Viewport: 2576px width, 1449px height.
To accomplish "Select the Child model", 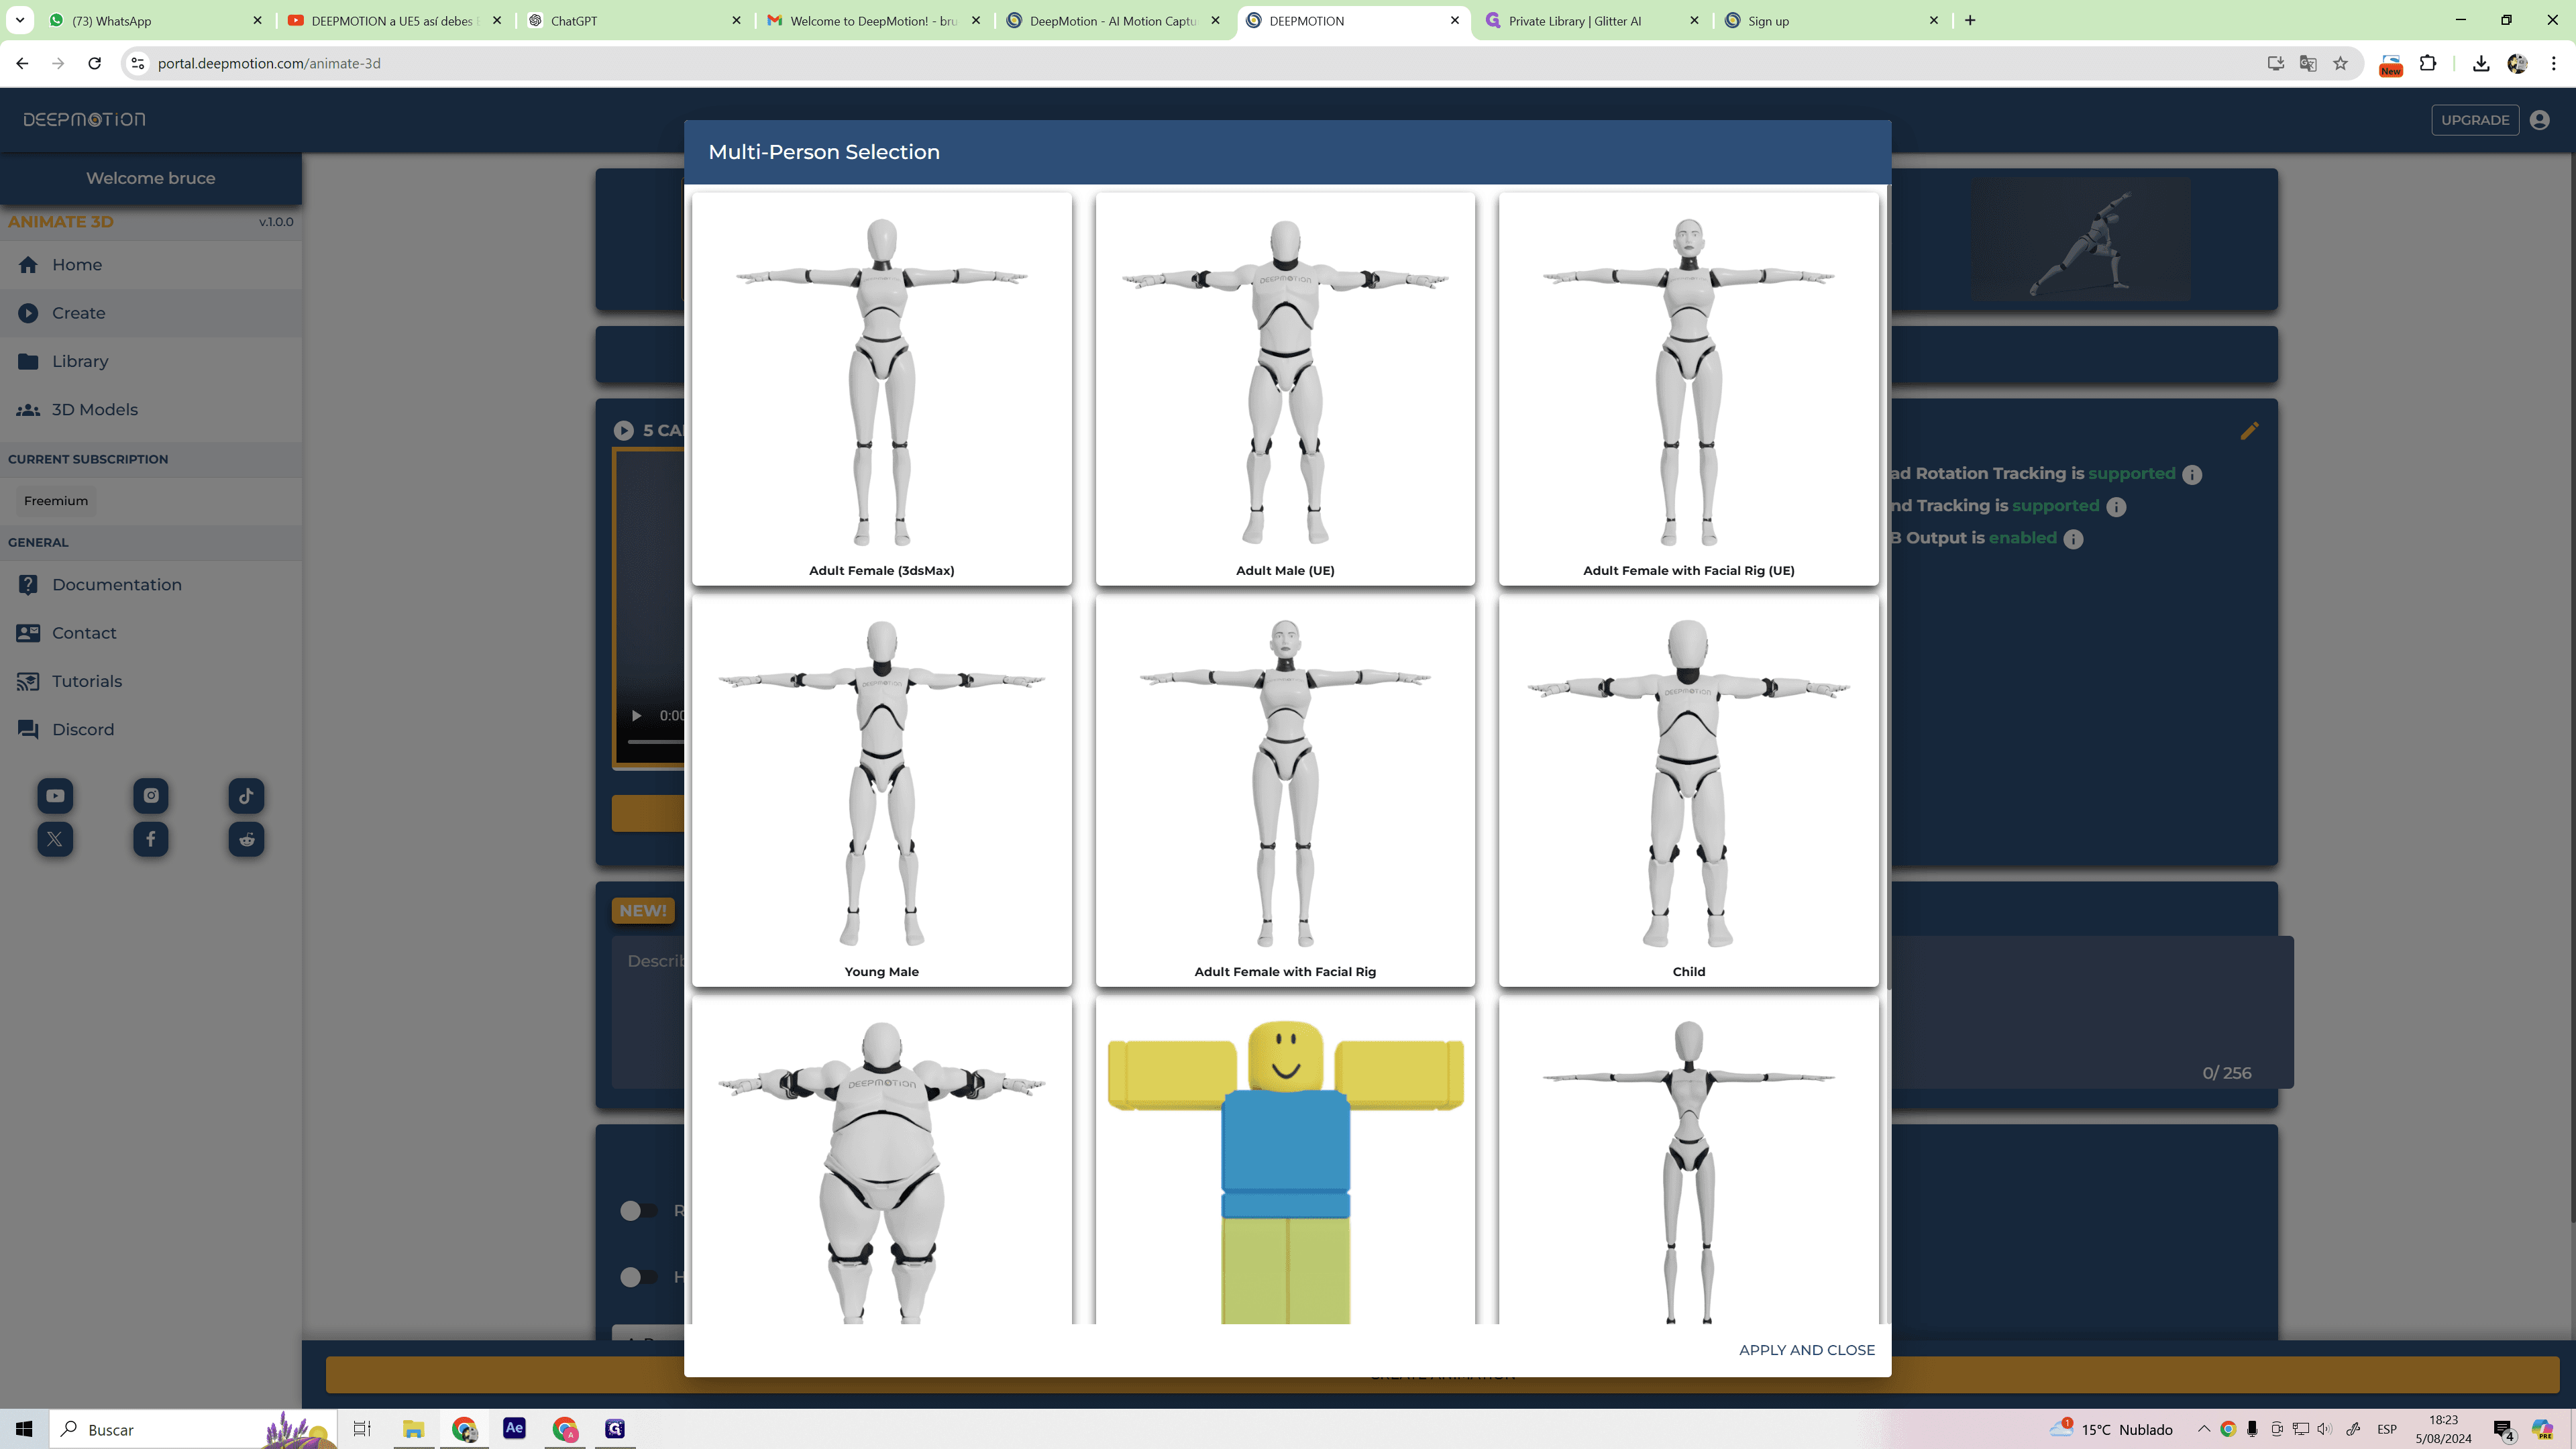I will click(1688, 791).
